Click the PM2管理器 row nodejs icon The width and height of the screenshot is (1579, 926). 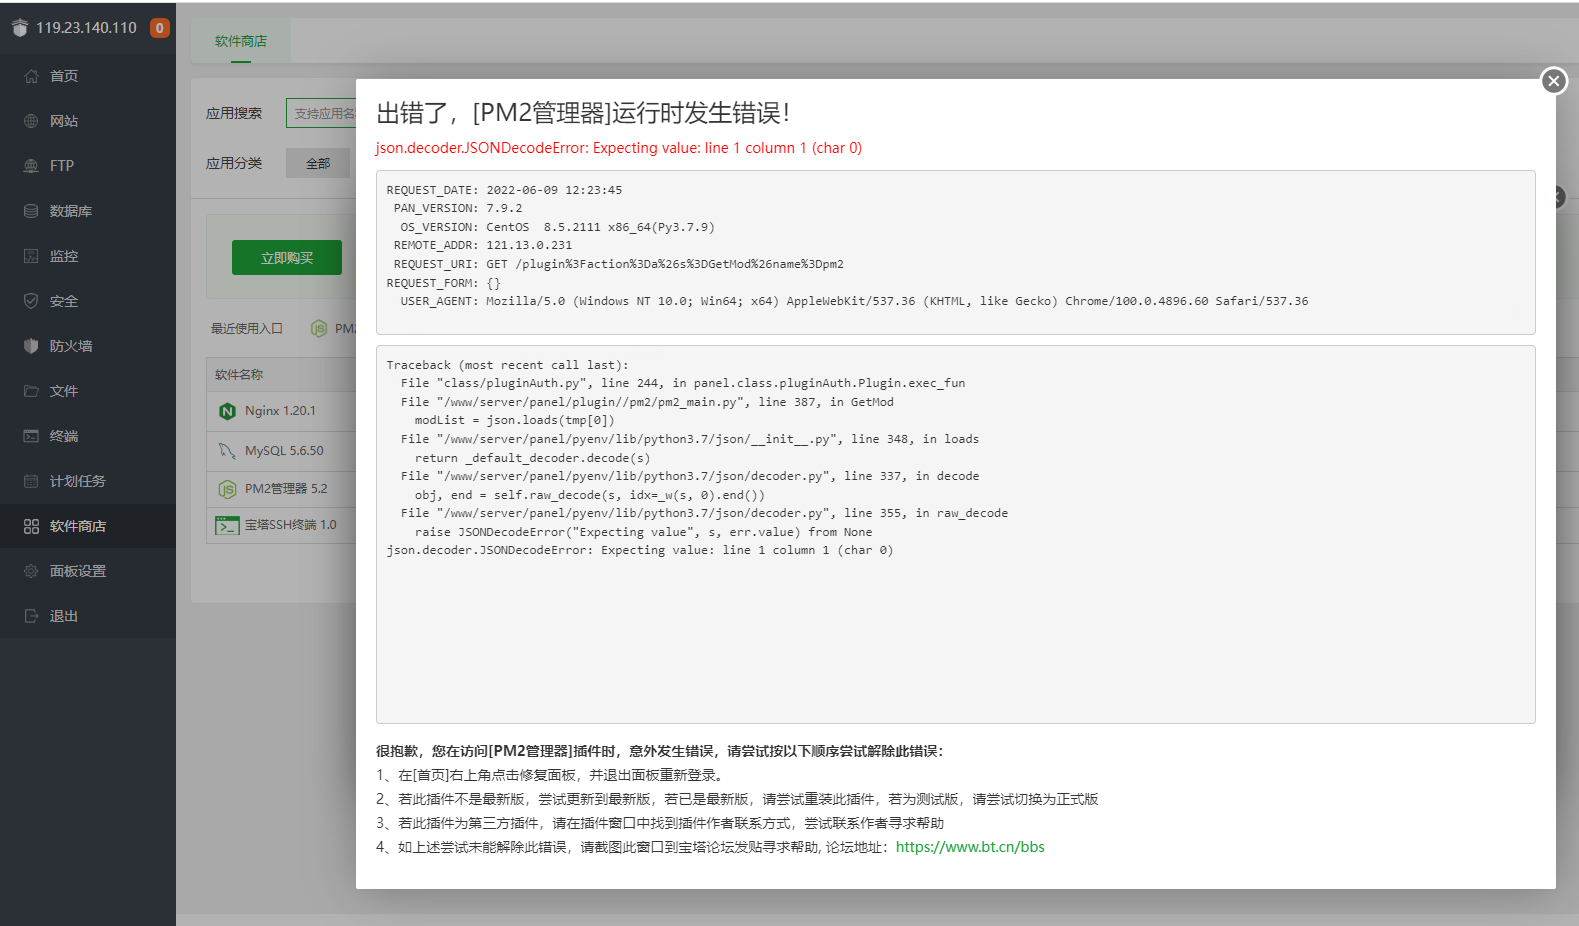[x=227, y=489]
